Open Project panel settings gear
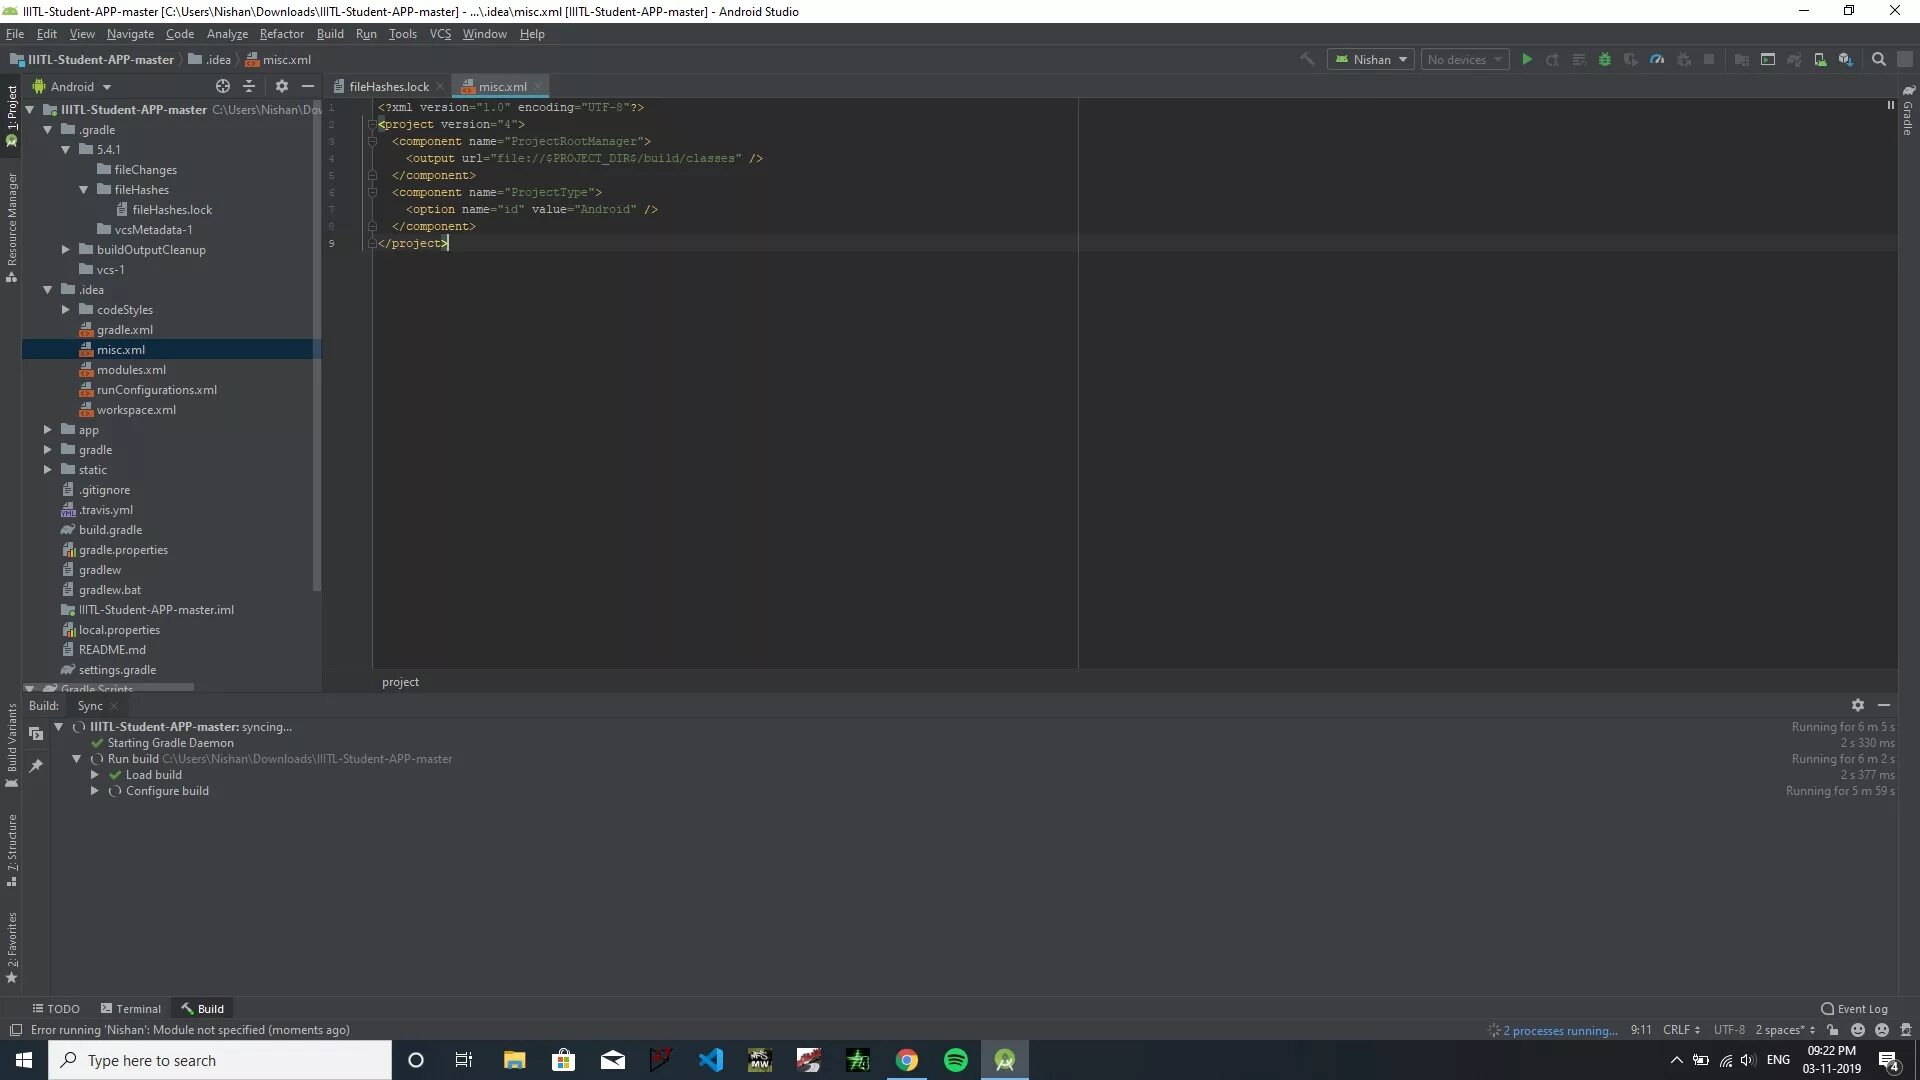 coord(282,87)
